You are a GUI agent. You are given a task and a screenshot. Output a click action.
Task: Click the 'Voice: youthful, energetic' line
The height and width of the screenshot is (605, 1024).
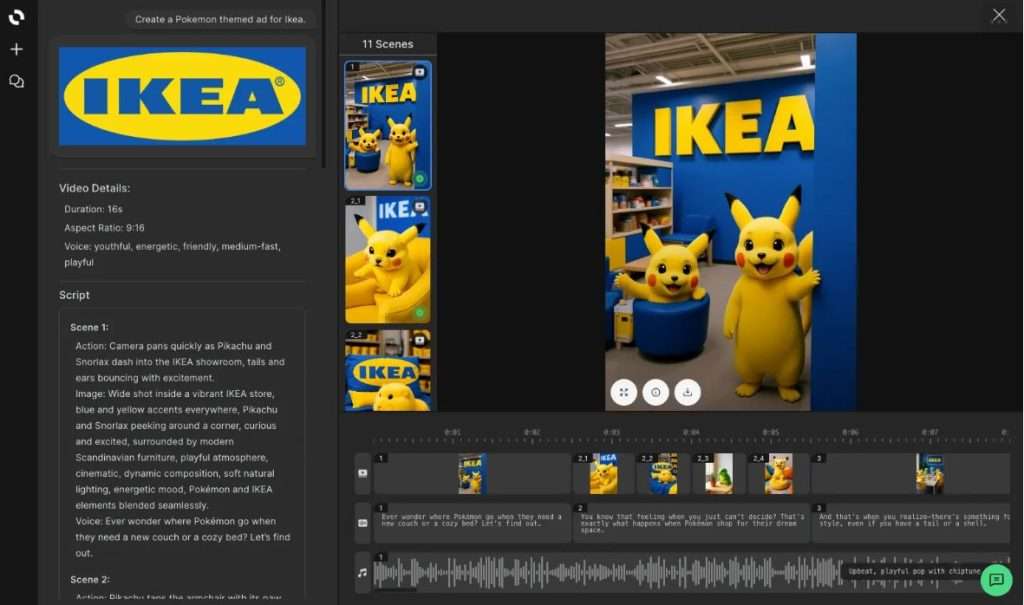tap(172, 254)
